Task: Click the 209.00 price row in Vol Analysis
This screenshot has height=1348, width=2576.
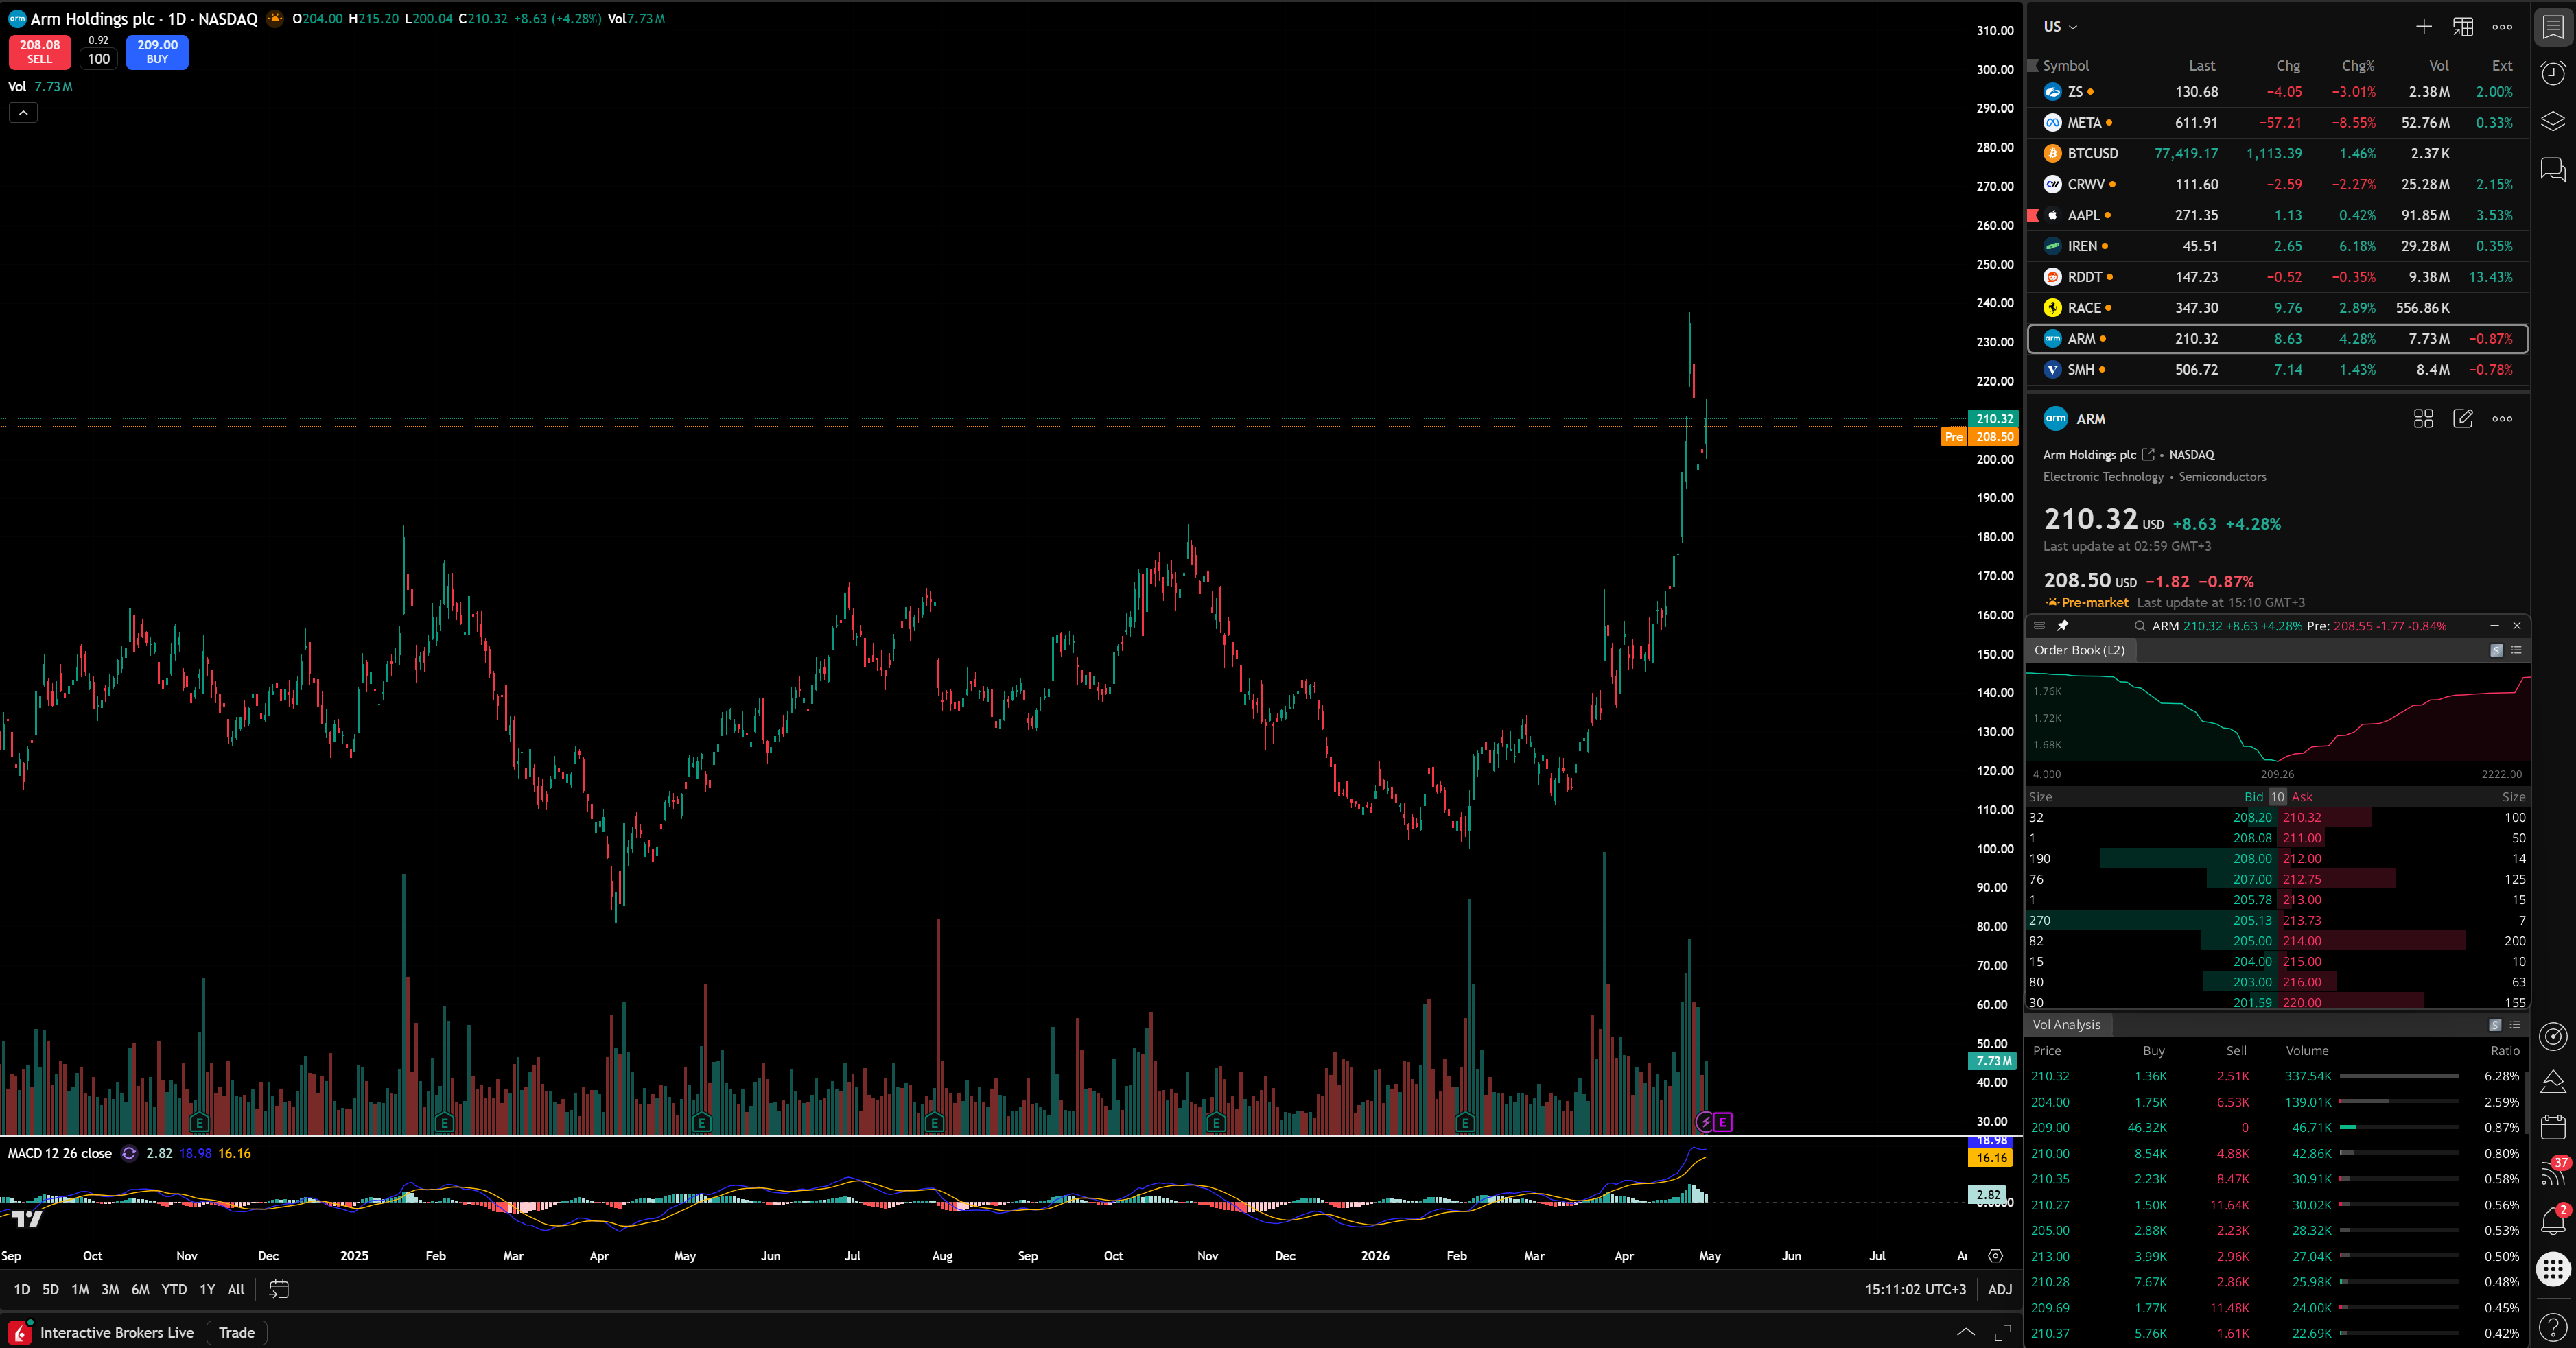Action: coord(2277,1127)
